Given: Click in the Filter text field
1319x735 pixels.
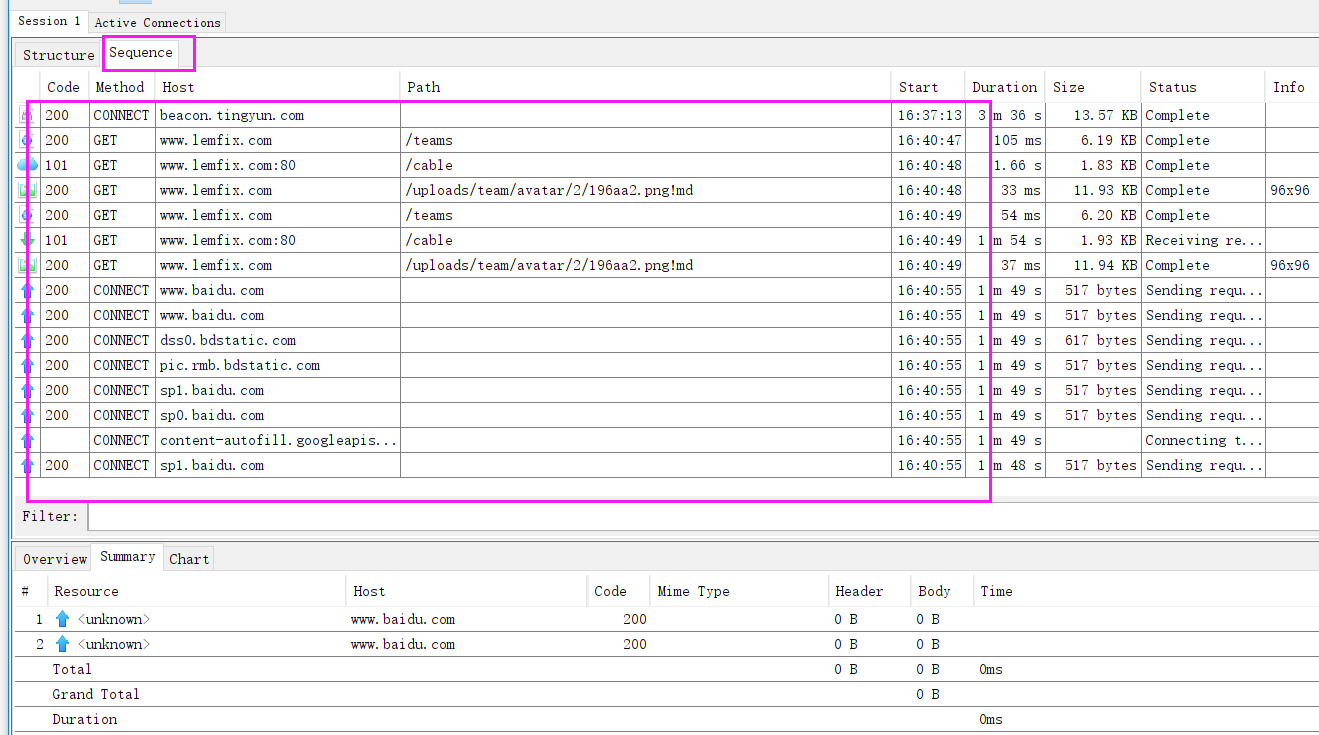Looking at the screenshot, I should [x=703, y=516].
